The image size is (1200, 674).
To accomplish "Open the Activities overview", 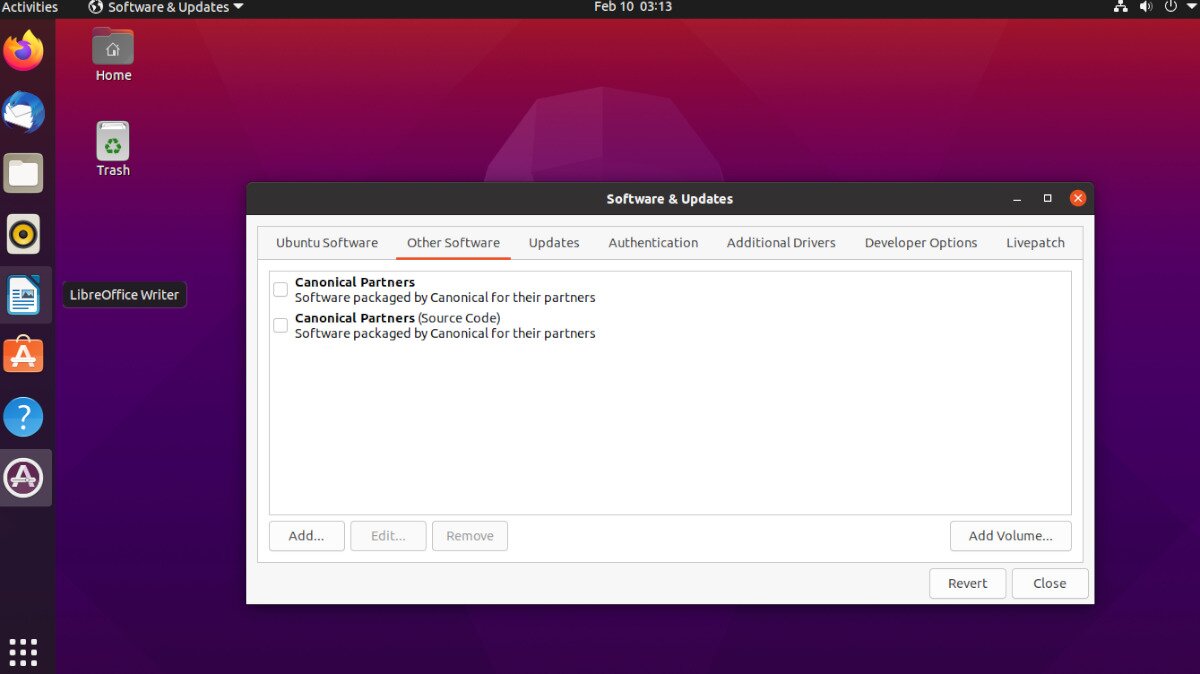I will tap(30, 8).
